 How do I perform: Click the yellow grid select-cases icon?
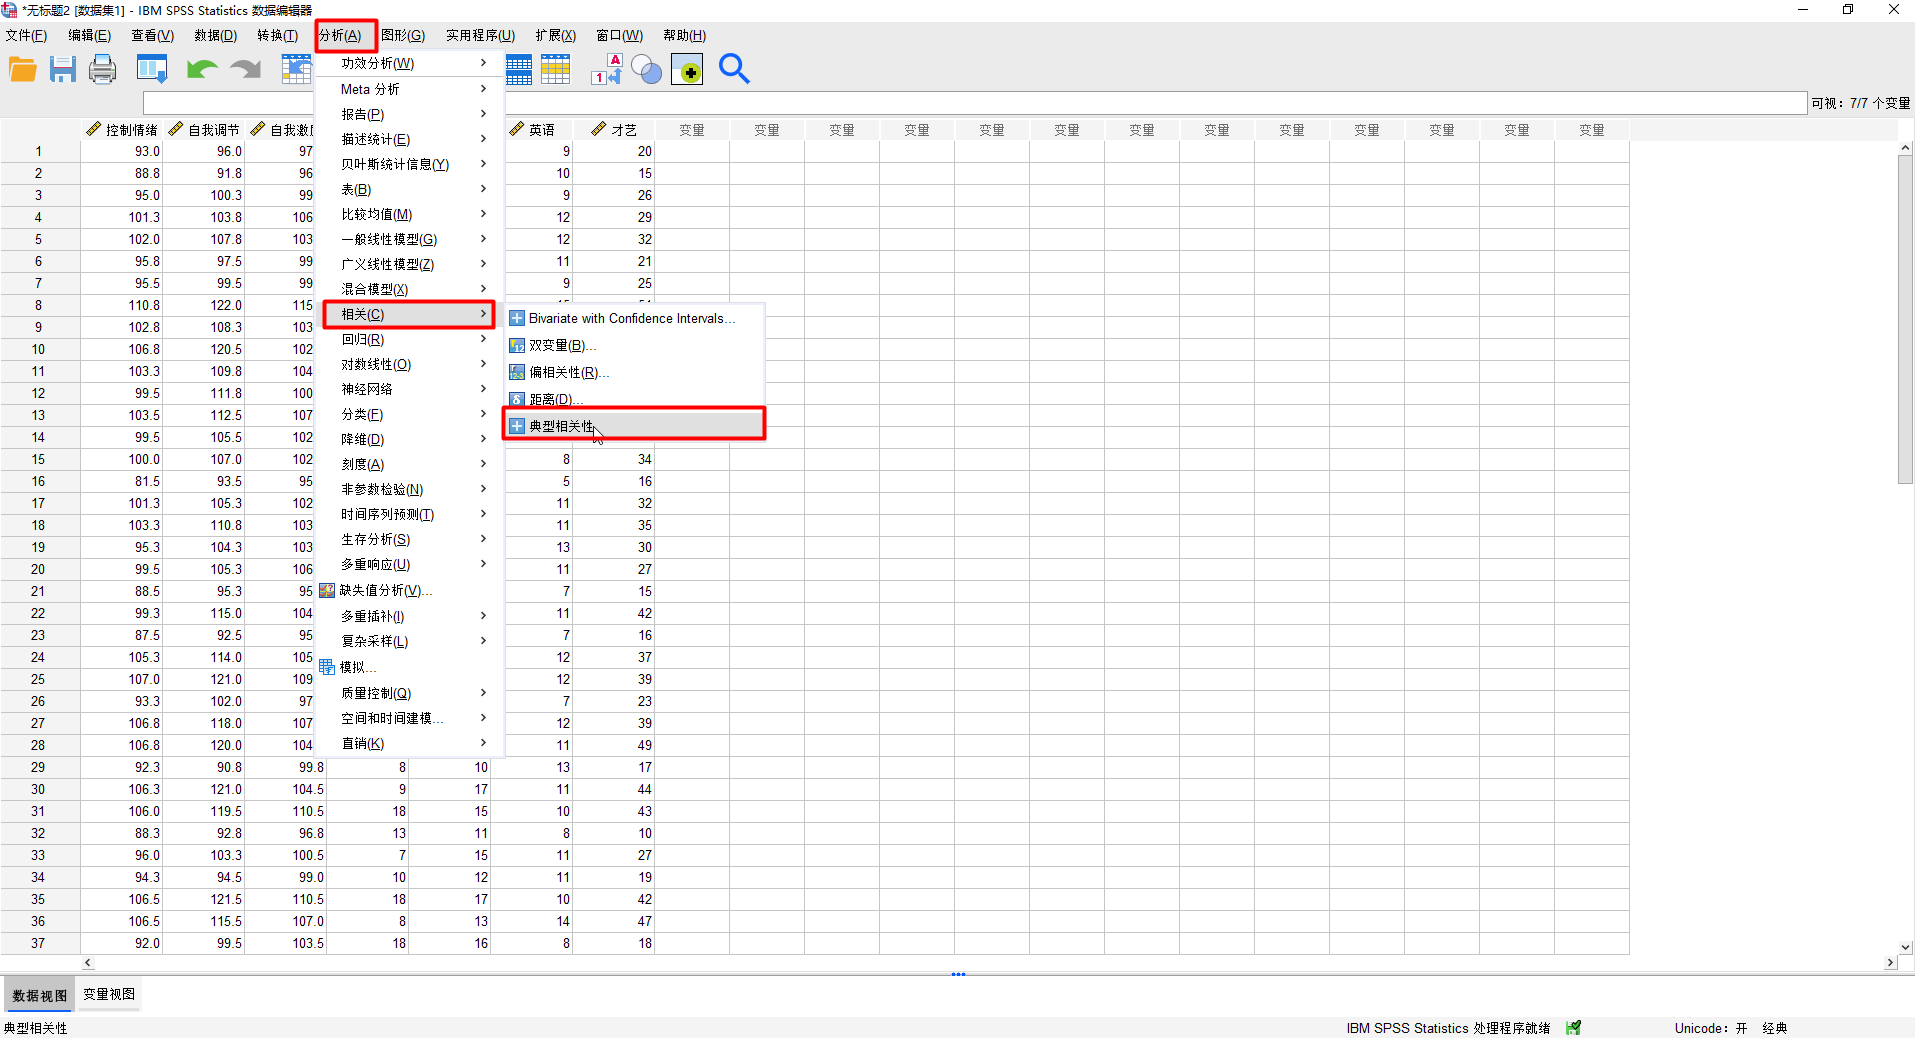[555, 69]
